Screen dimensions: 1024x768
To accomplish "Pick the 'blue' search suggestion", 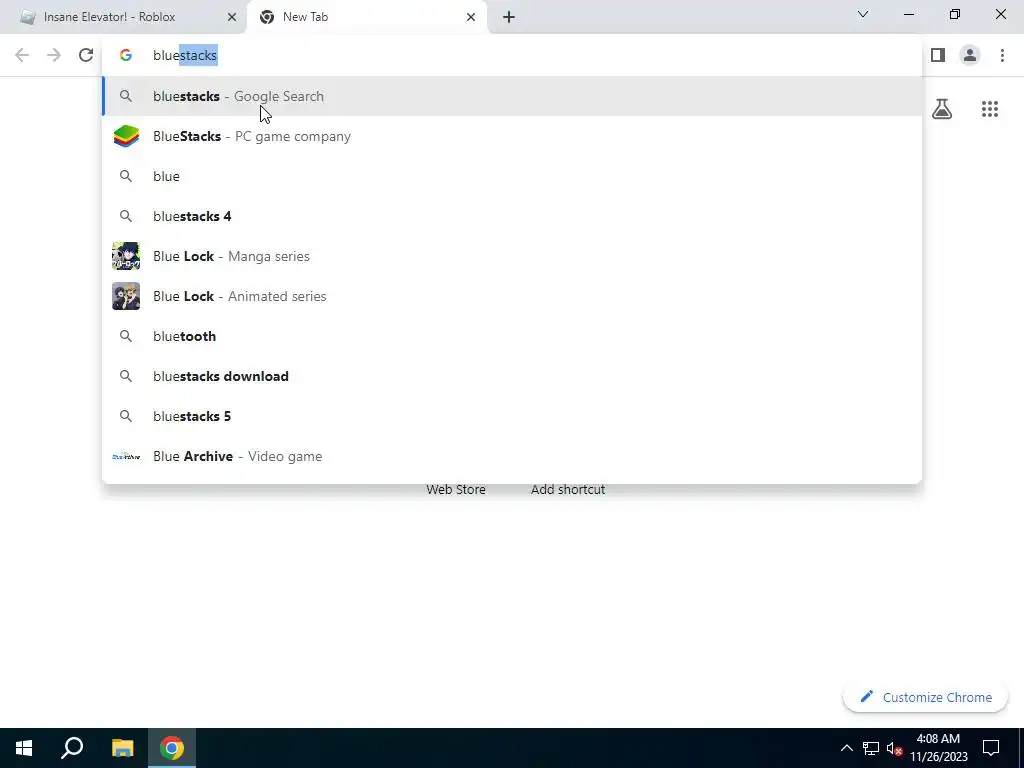I will 512,176.
